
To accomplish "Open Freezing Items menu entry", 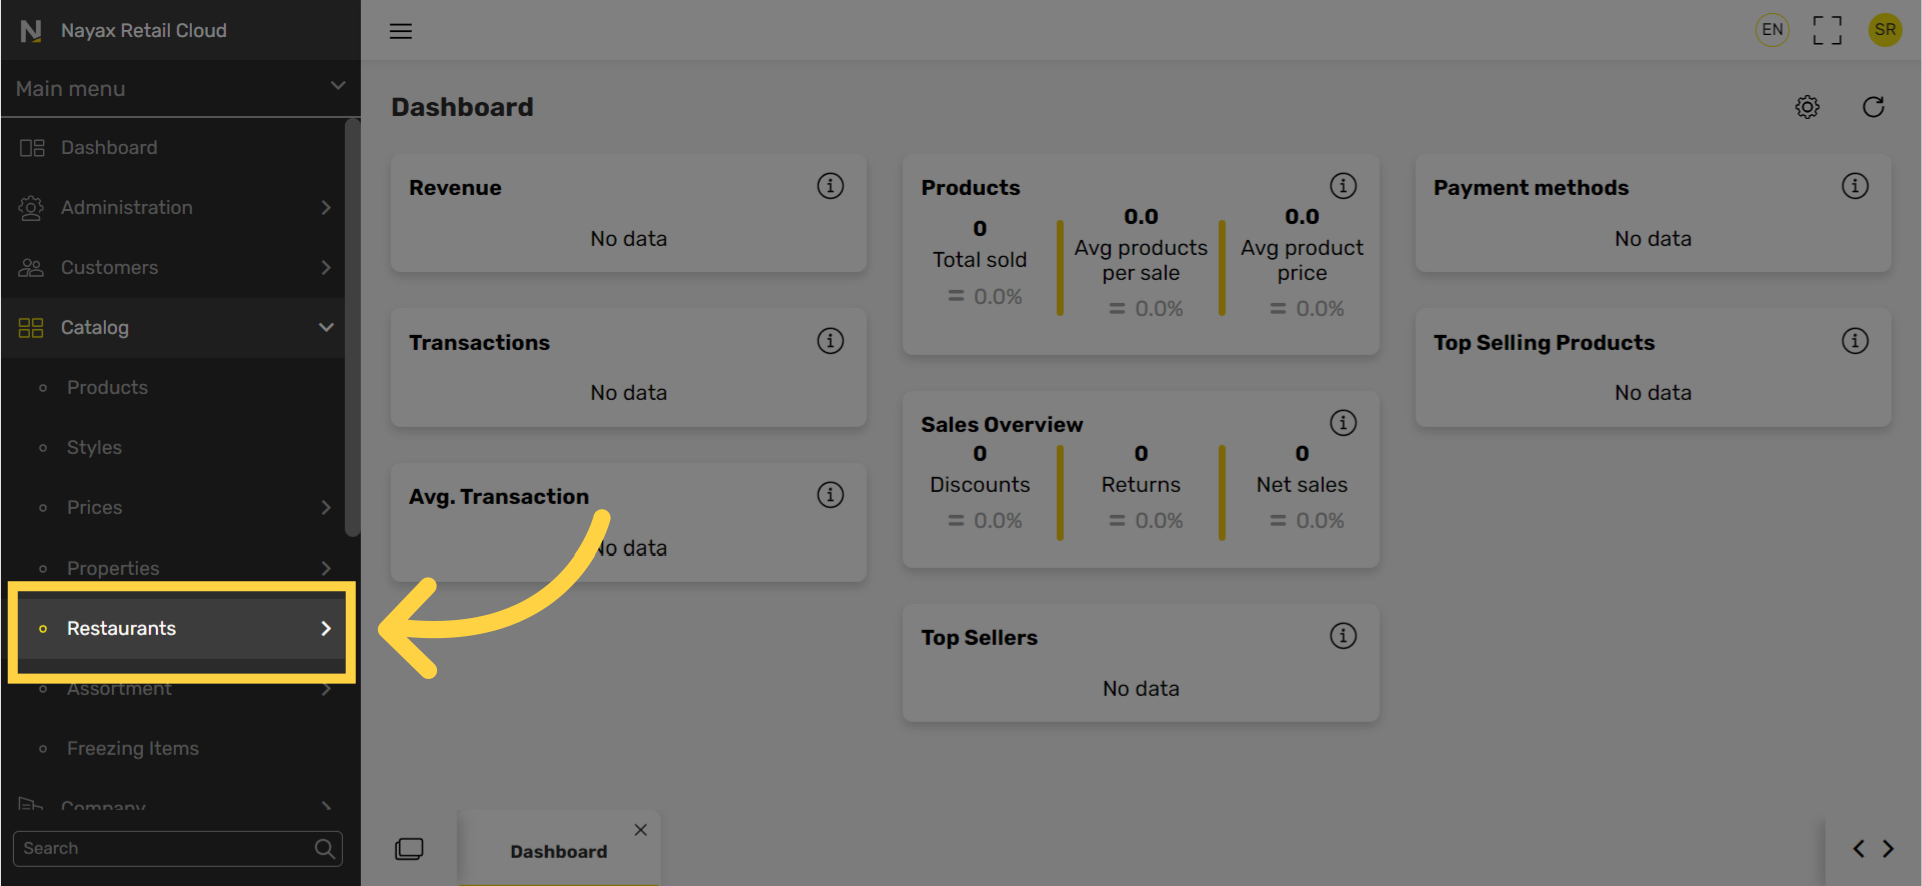I will click(133, 748).
